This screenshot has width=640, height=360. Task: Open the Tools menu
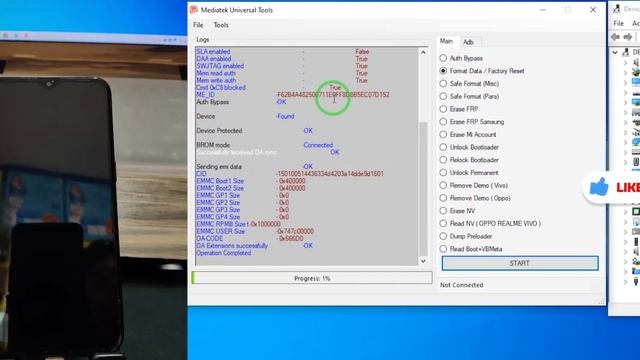[x=221, y=25]
